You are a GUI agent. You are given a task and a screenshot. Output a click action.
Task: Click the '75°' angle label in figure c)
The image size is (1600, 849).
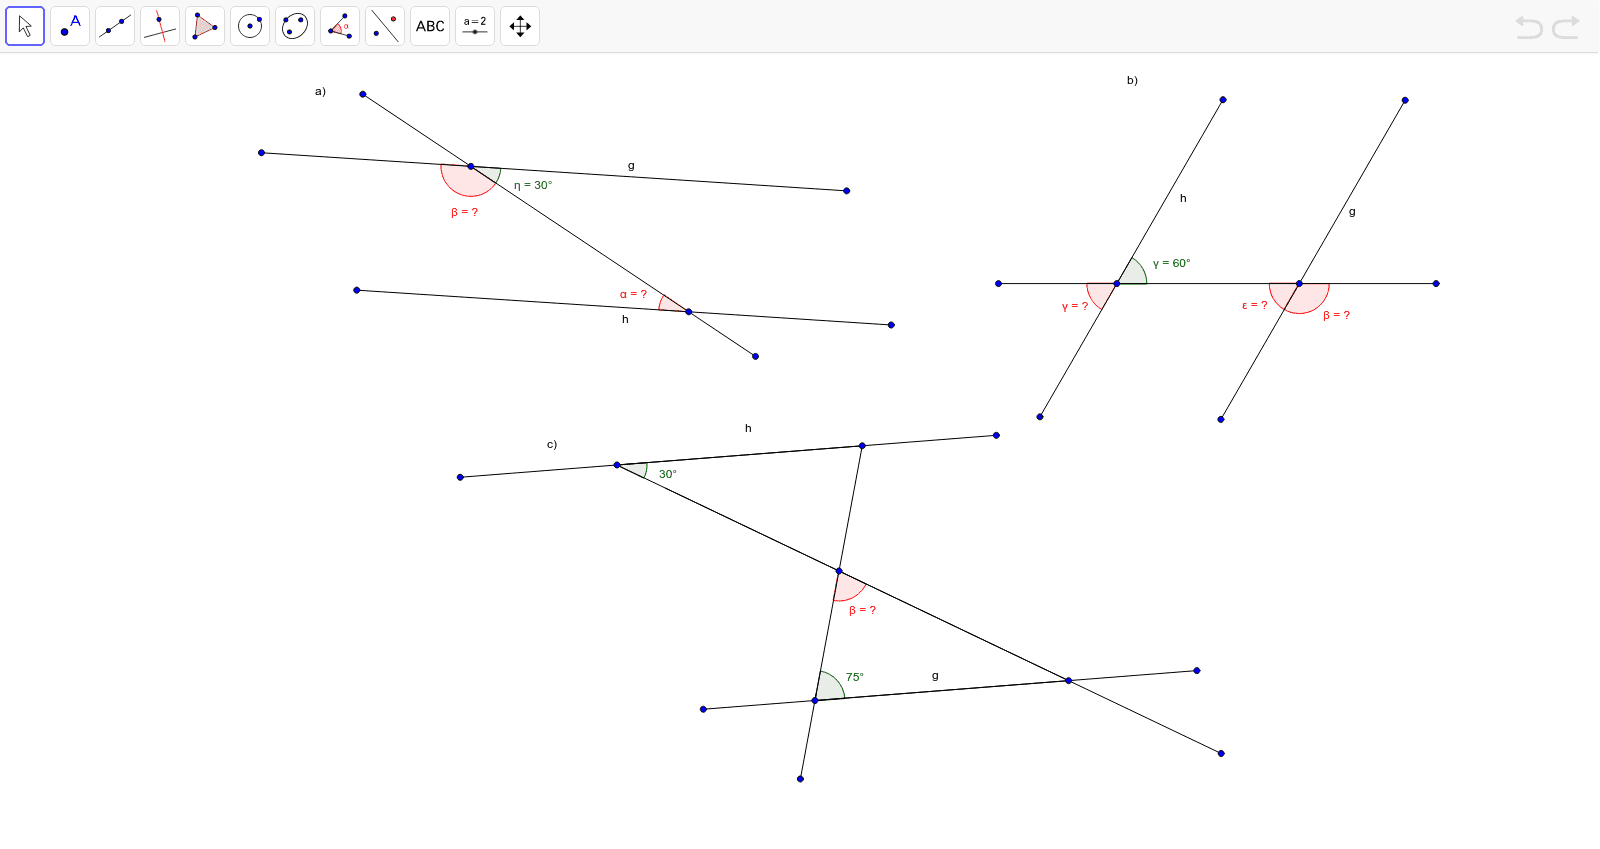(854, 677)
